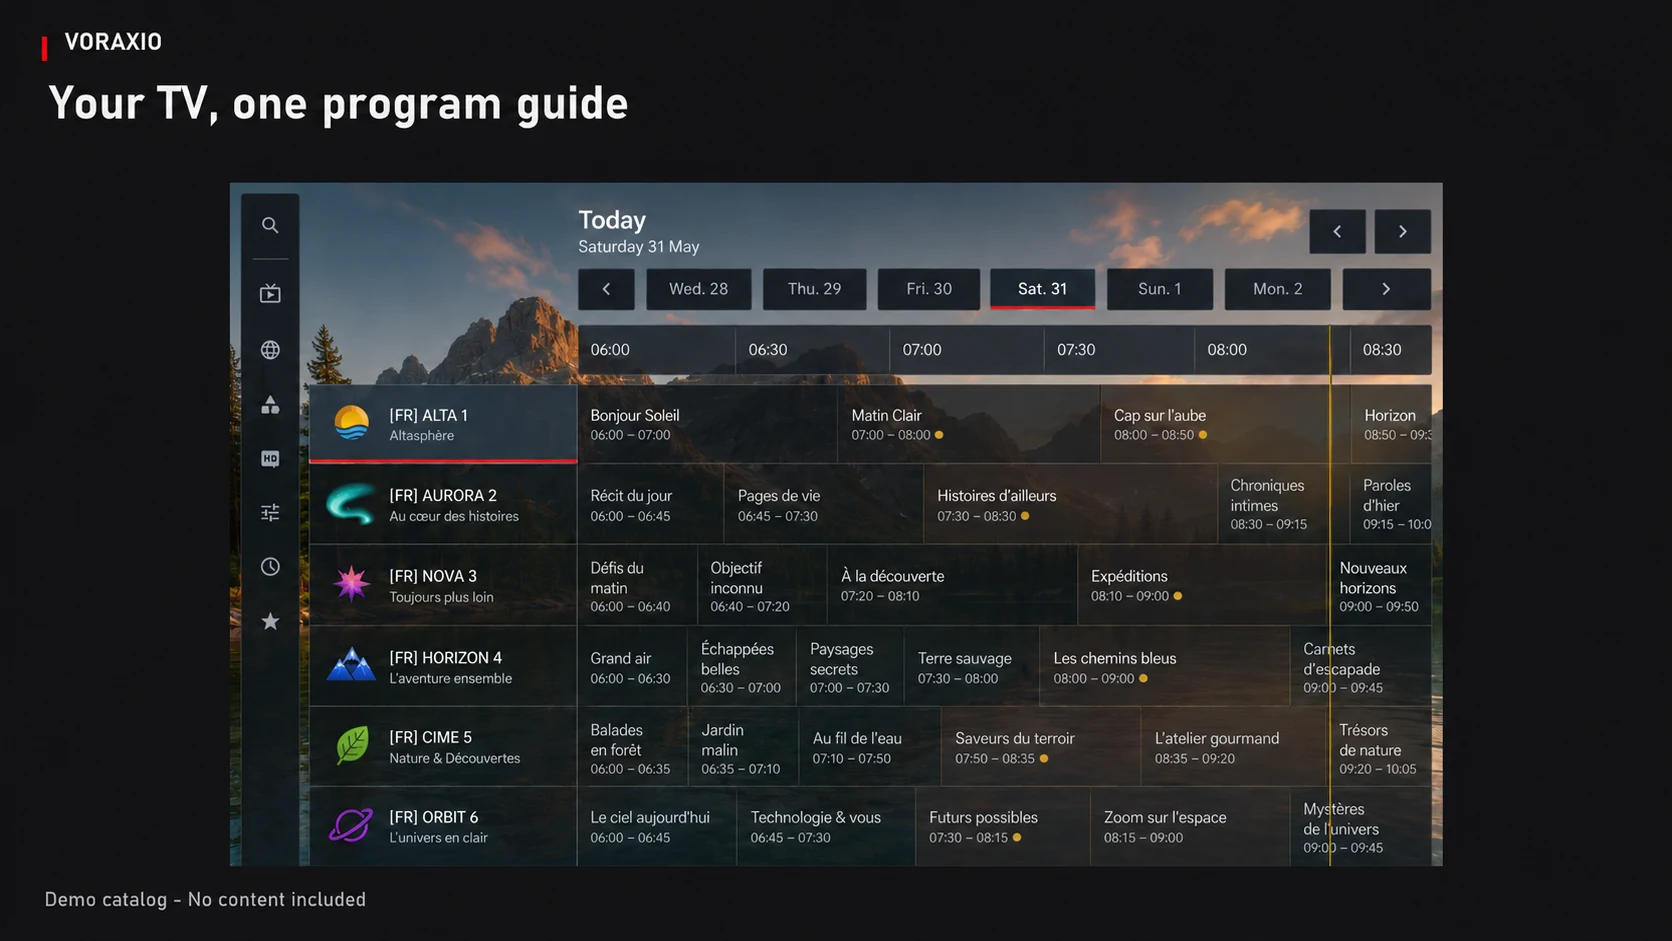This screenshot has height=941, width=1672.
Task: Open program L'atelier gourmand
Action: pos(1235,746)
